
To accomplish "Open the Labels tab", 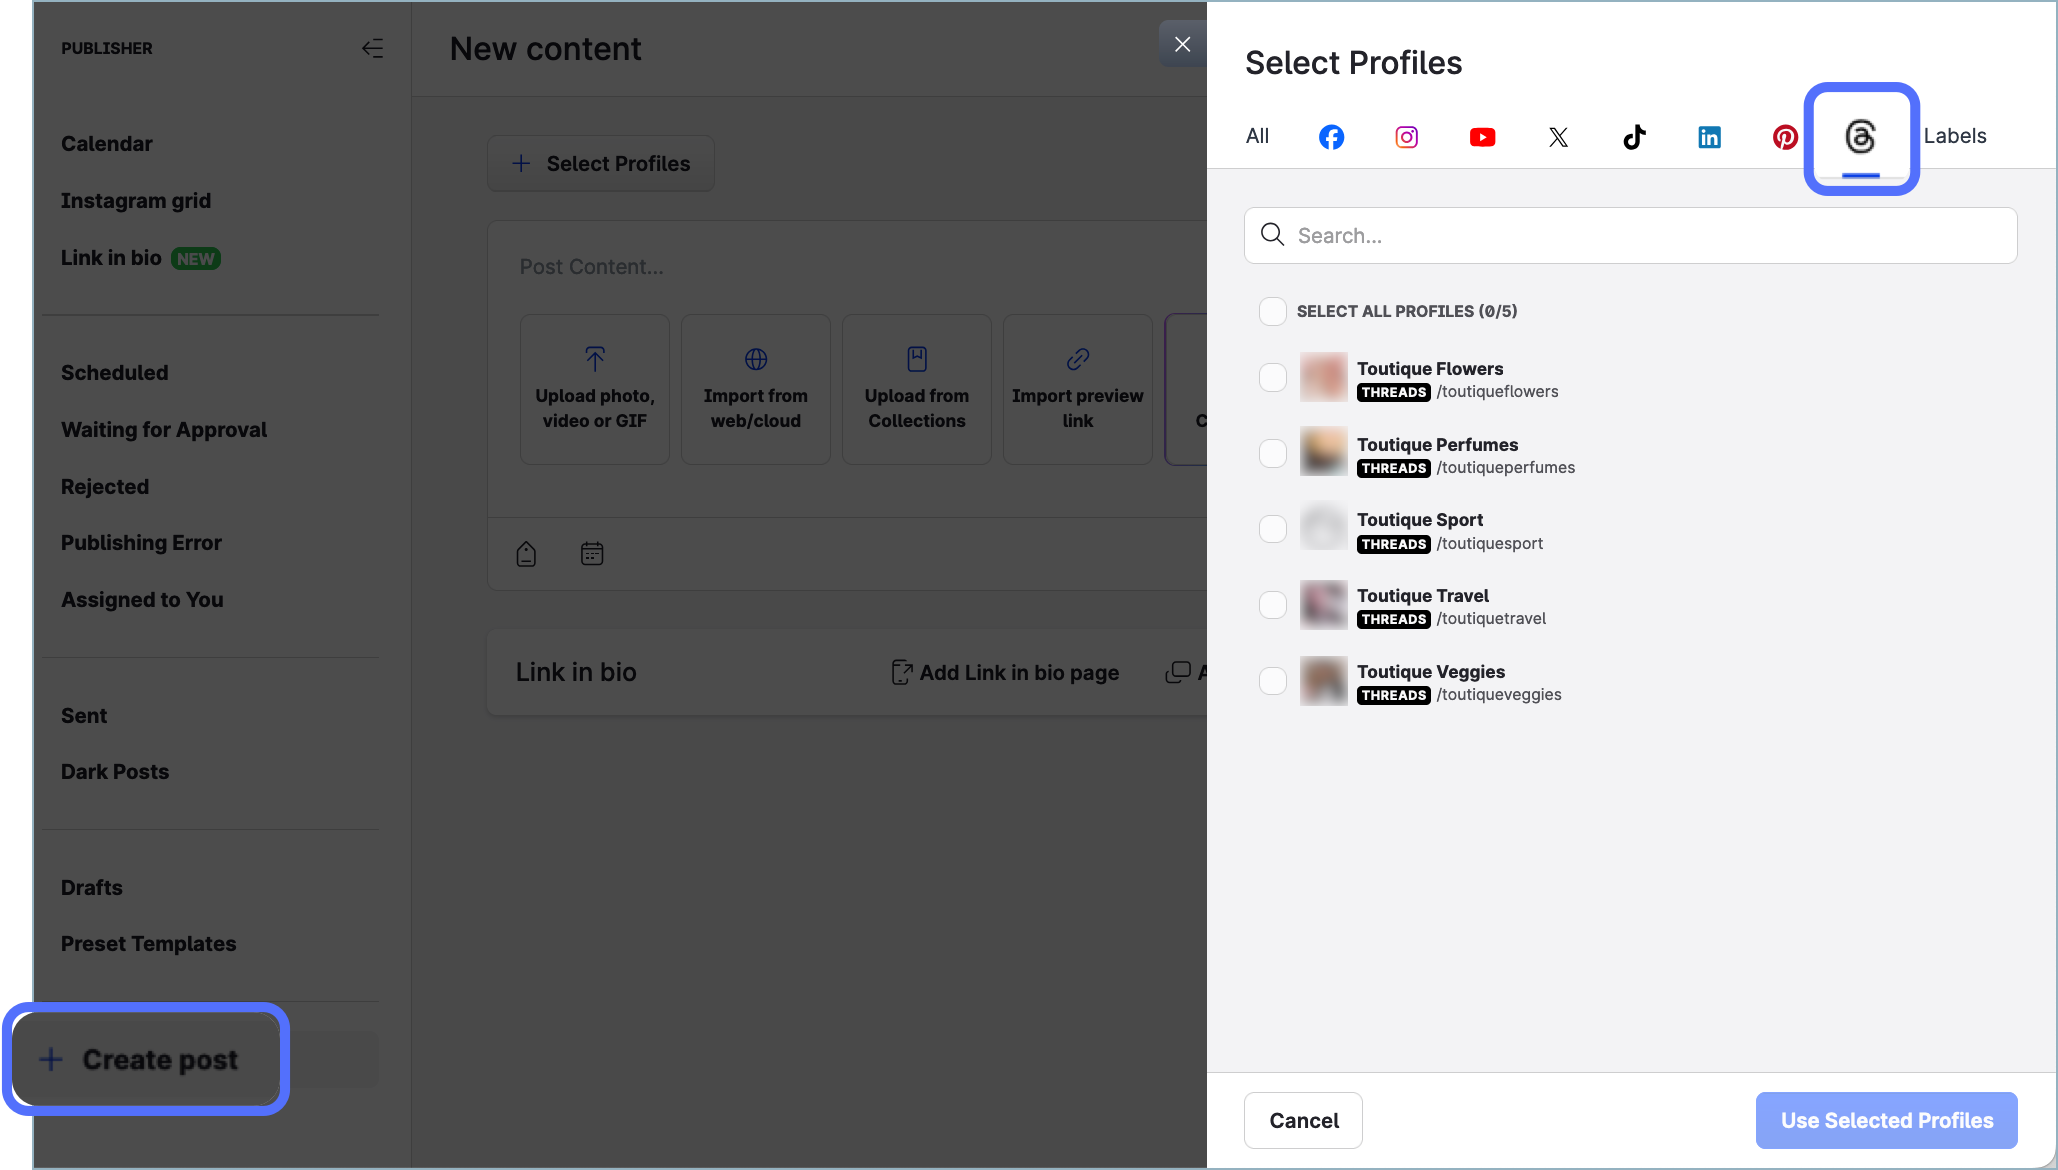I will tap(1954, 136).
